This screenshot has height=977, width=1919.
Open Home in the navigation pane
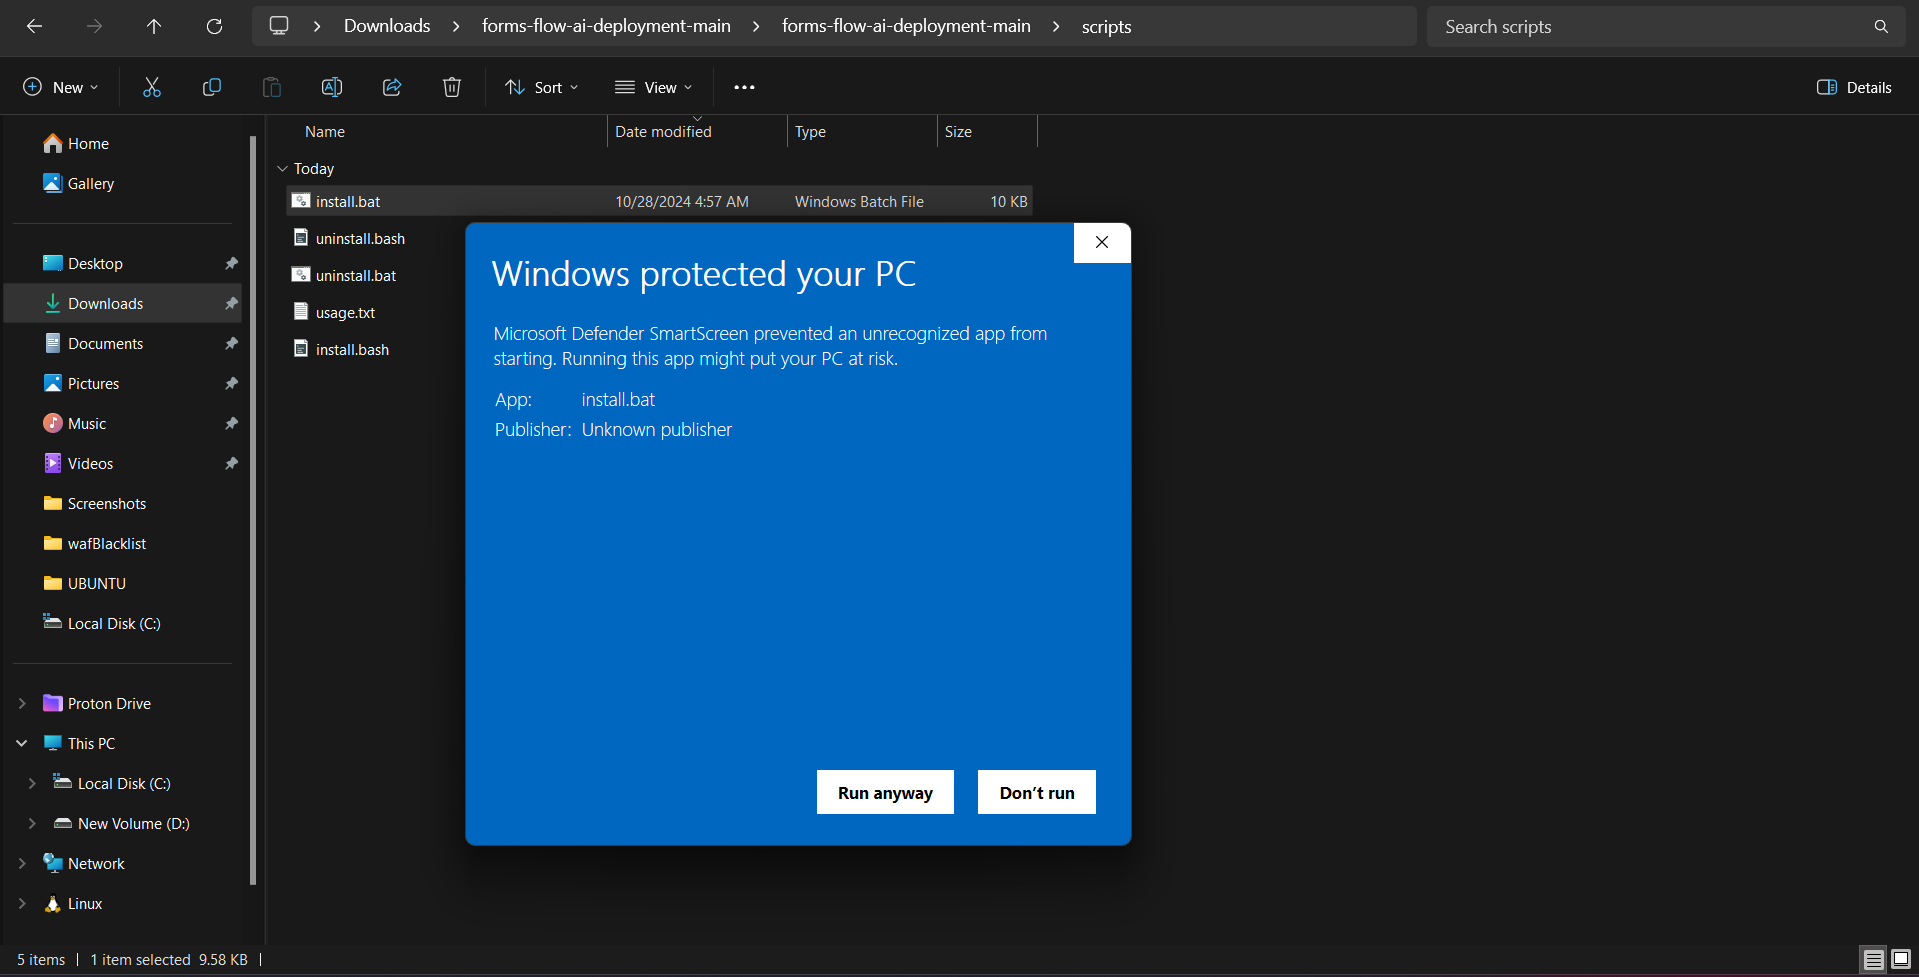pyautogui.click(x=78, y=144)
